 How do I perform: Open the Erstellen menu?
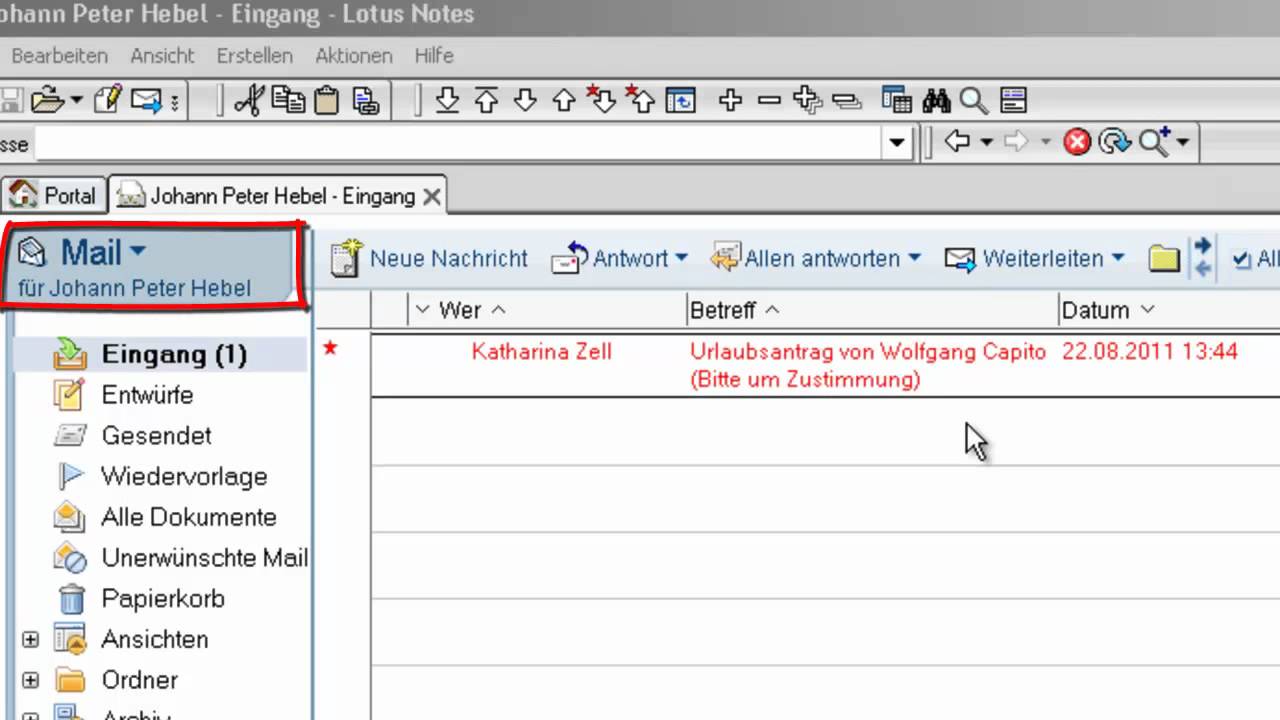coord(255,56)
